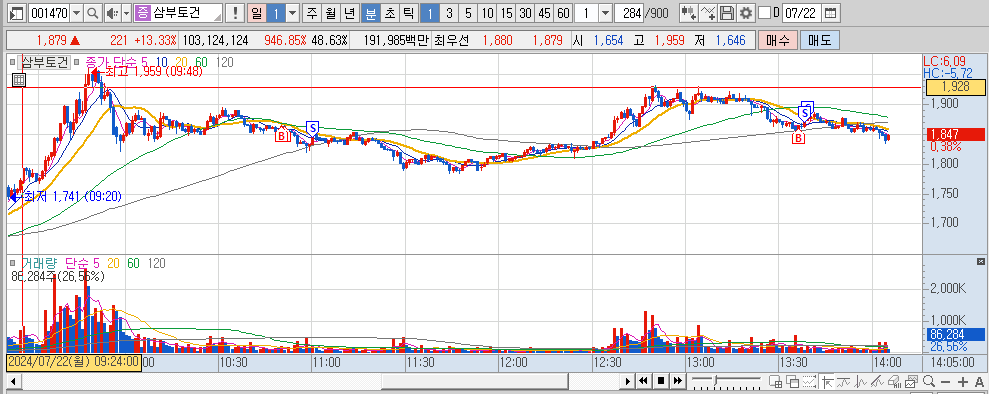Image resolution: width=989 pixels, height=394 pixels.
Task: Toggle the D checkbox beside the date
Action: pos(764,13)
